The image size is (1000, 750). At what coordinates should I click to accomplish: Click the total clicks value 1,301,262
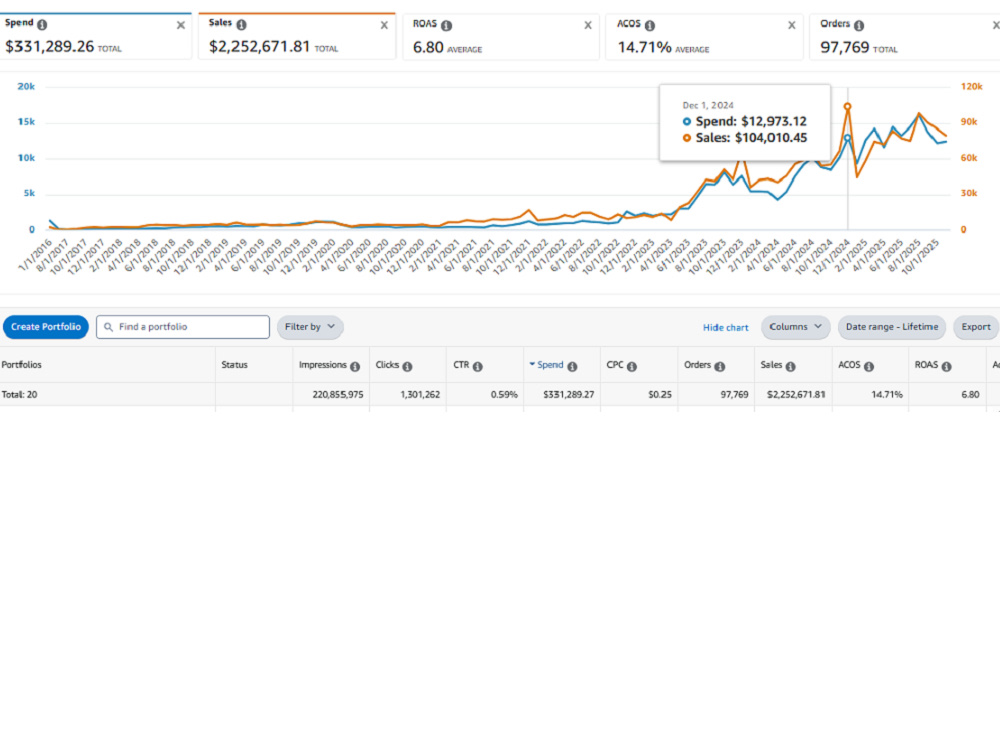(420, 395)
